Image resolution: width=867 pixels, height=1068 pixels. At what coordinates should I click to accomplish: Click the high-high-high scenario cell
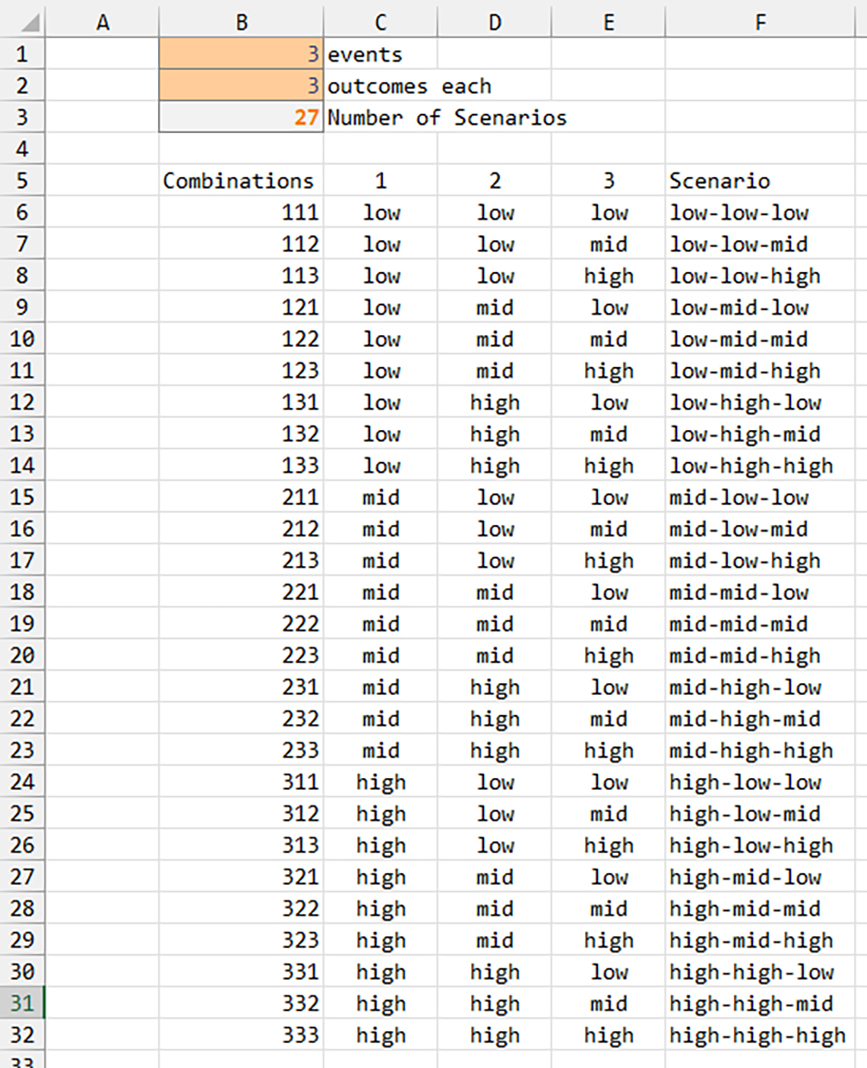click(760, 1035)
